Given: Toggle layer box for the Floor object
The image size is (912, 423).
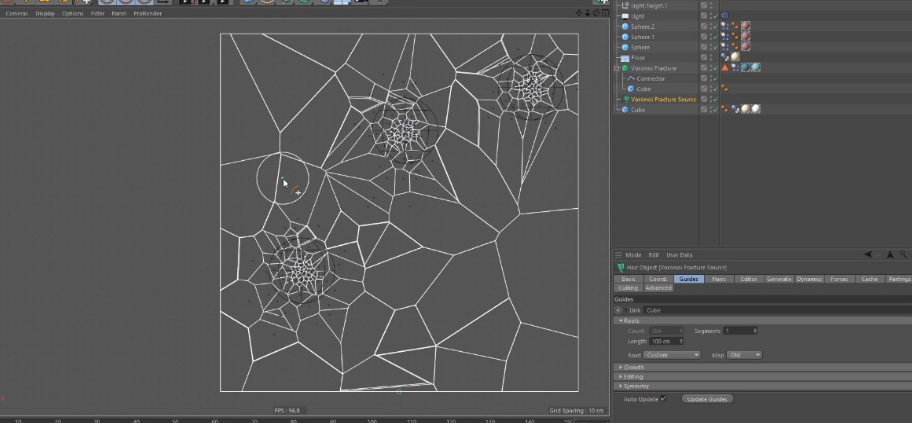Looking at the screenshot, I should point(704,58).
